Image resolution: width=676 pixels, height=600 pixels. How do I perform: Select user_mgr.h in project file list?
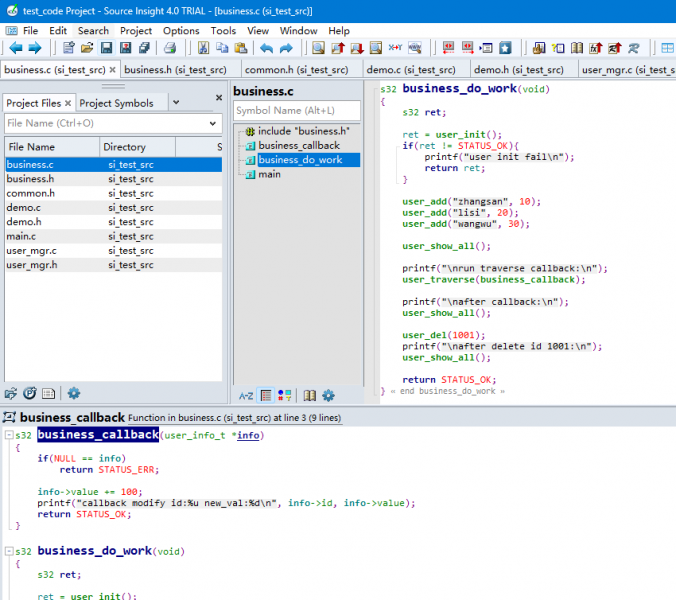coord(113,265)
